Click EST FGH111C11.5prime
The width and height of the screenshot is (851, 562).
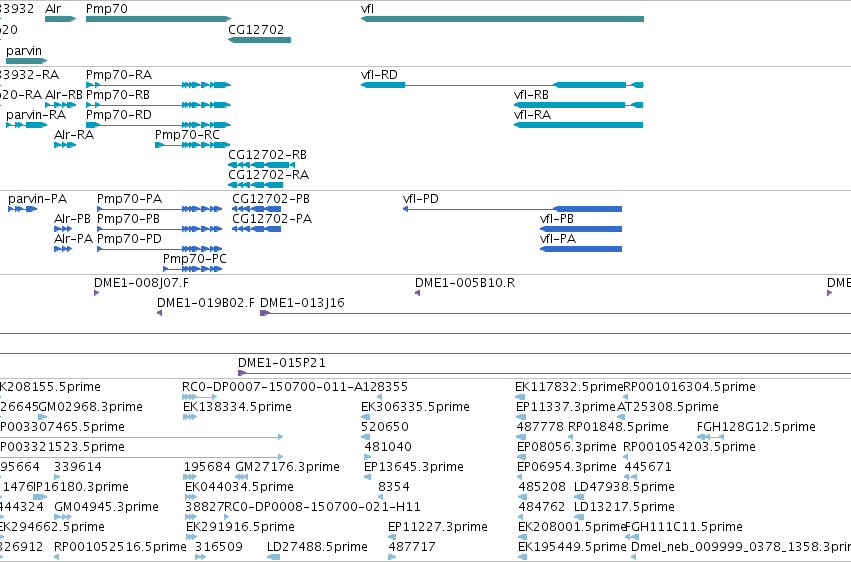(684, 527)
